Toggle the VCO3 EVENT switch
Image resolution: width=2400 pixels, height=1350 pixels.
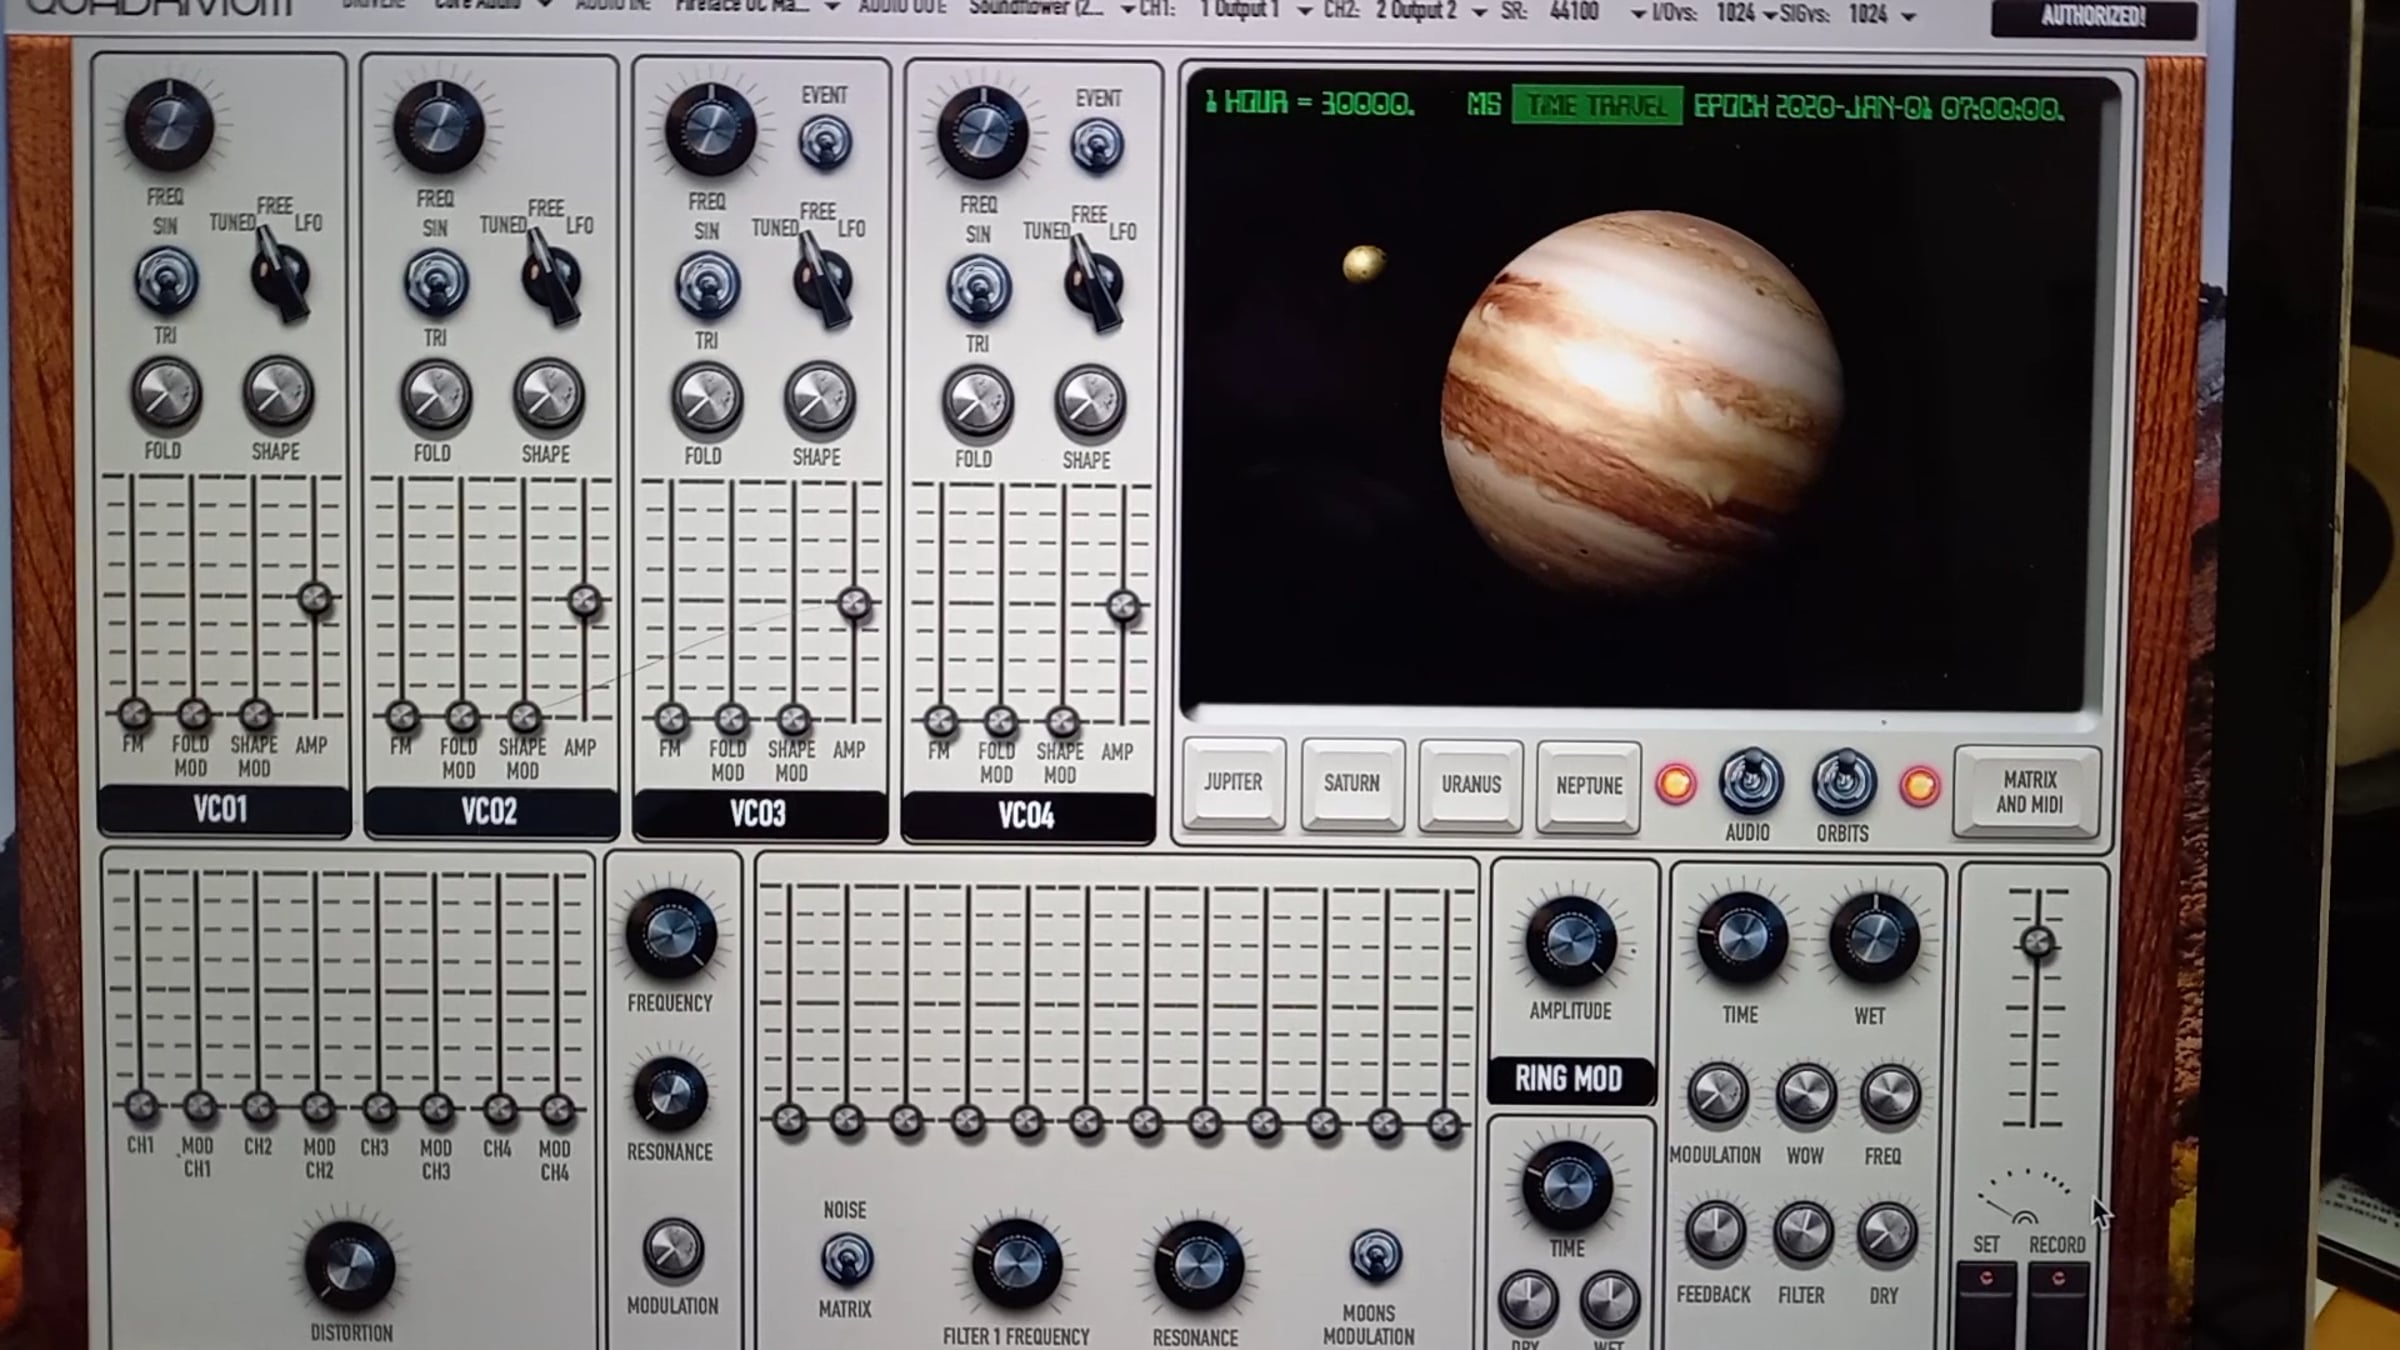pos(825,142)
